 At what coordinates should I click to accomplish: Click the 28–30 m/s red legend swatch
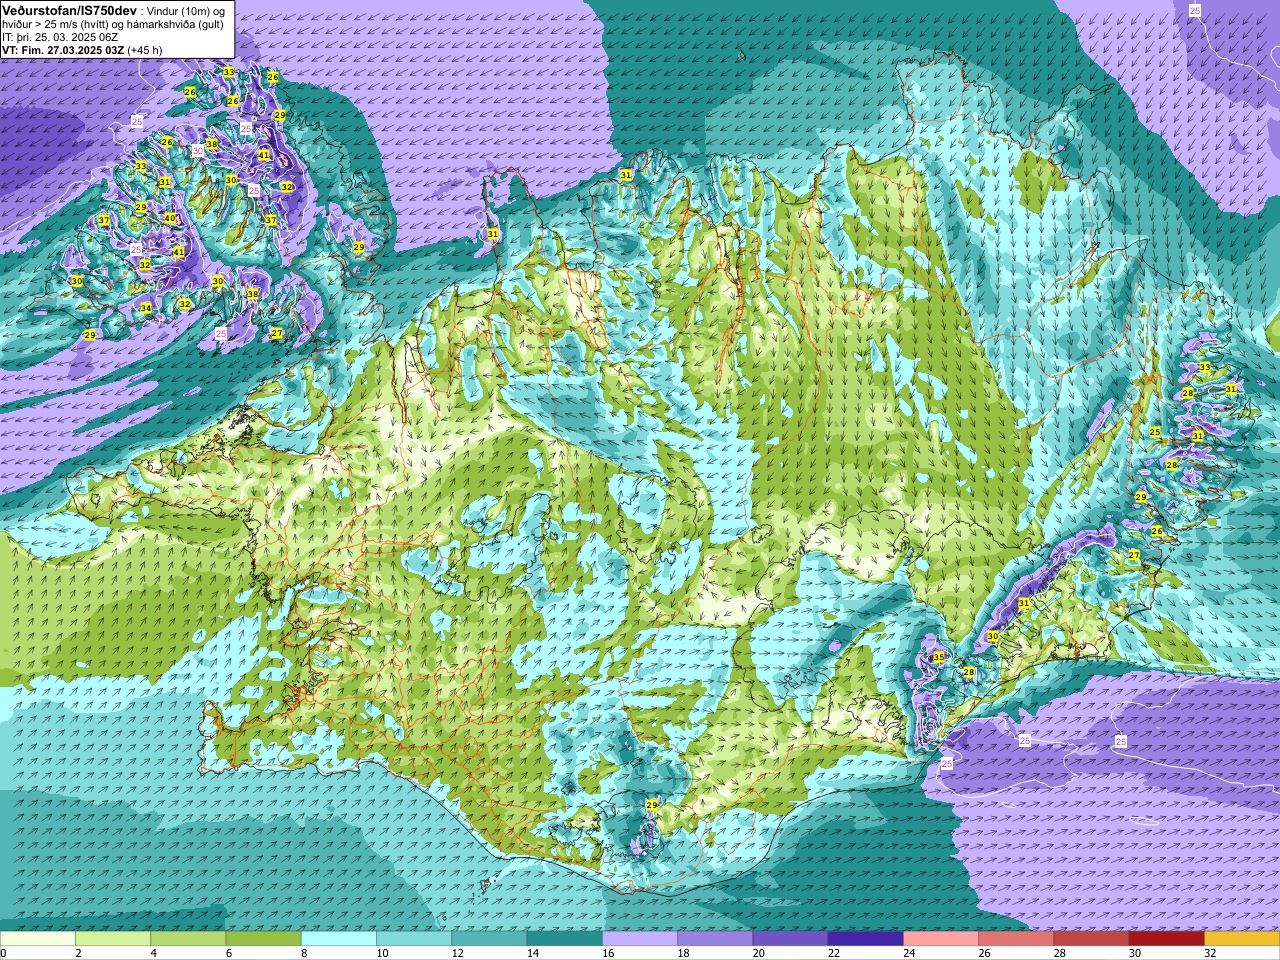click(1091, 939)
